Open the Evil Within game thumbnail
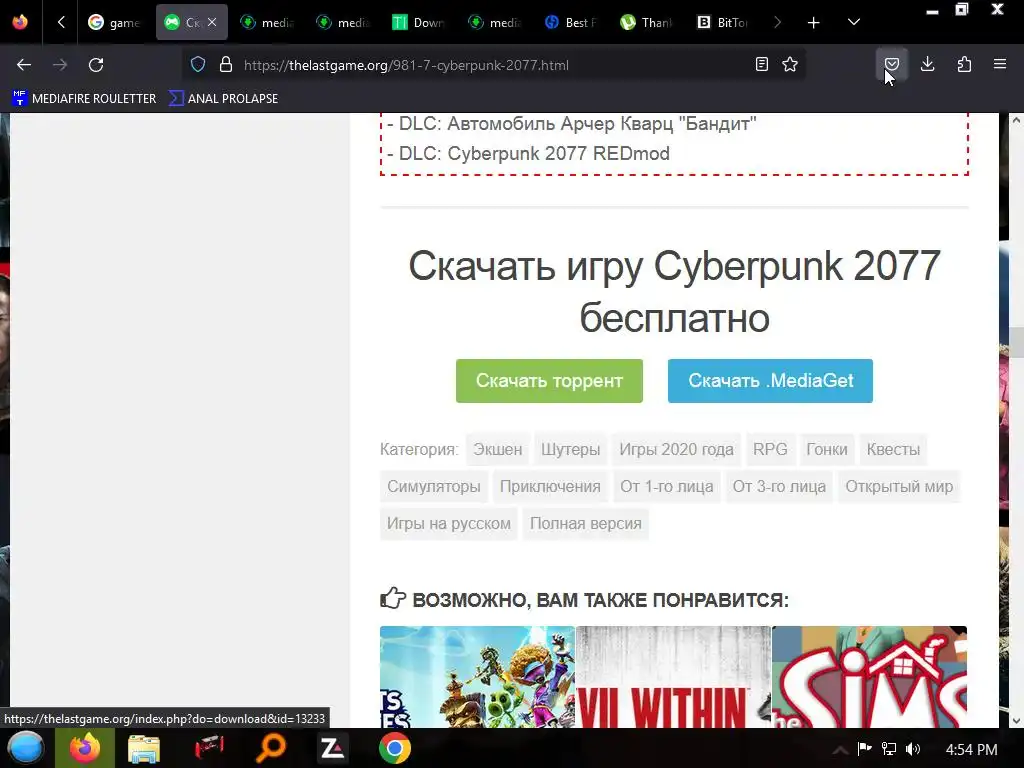The image size is (1024, 768). [x=673, y=677]
